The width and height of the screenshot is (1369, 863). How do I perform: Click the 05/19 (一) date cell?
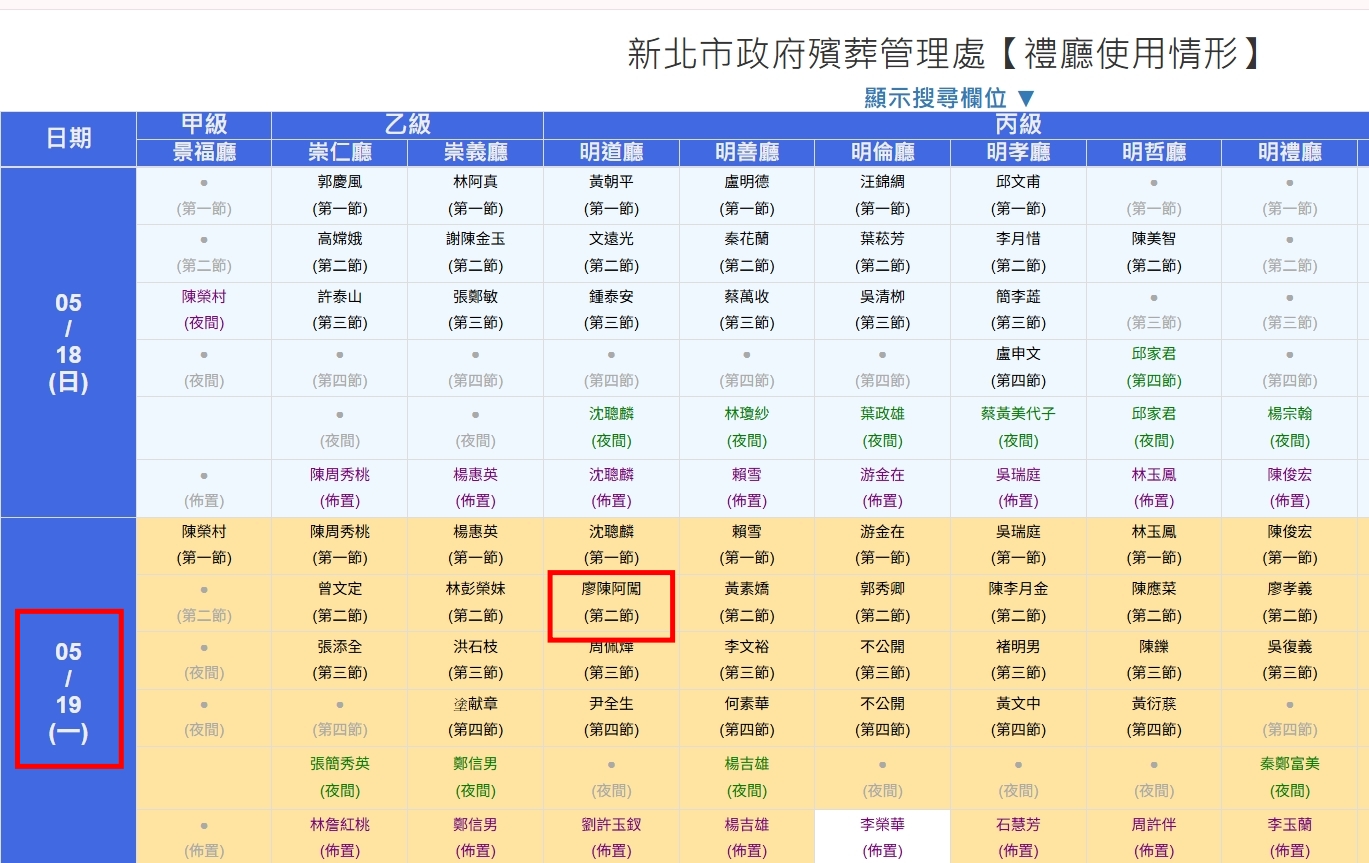(x=68, y=691)
